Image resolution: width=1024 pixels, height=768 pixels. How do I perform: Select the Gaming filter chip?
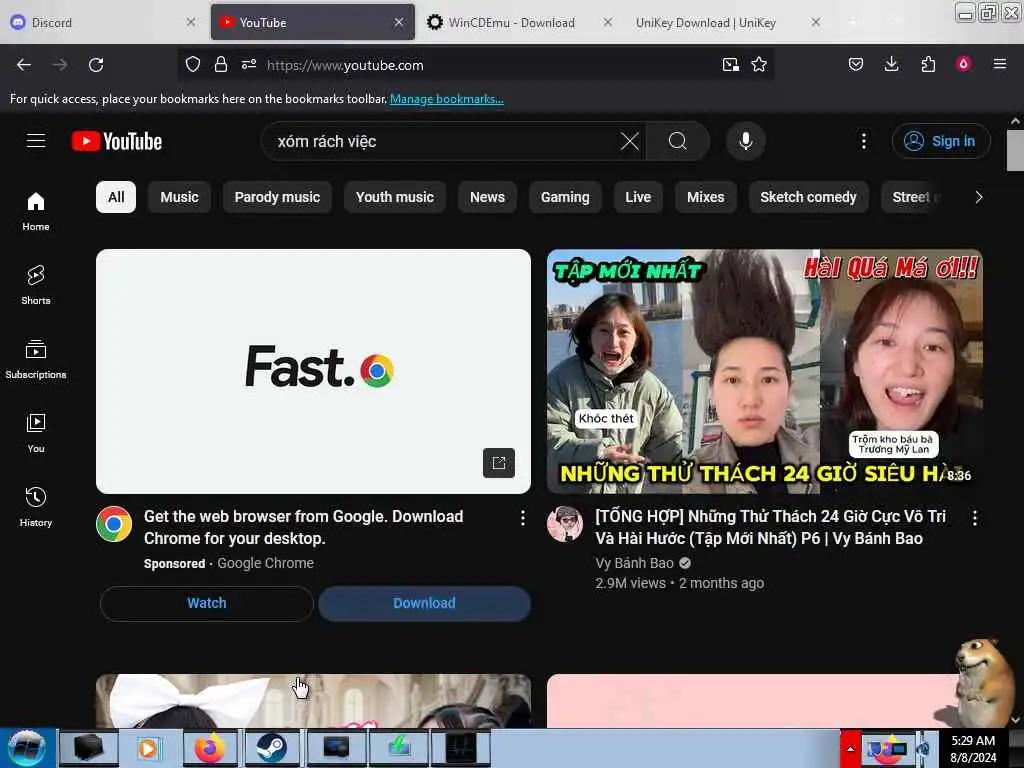click(x=565, y=197)
